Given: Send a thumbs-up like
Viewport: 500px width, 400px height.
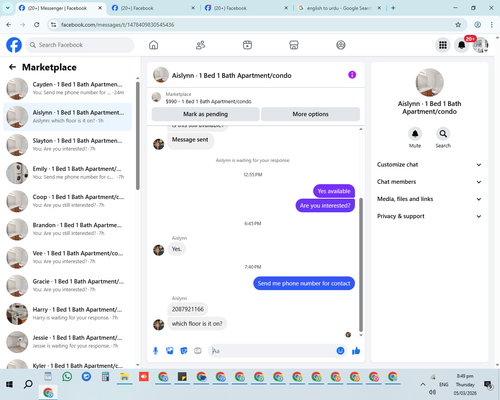Looking at the screenshot, I should pos(356,351).
